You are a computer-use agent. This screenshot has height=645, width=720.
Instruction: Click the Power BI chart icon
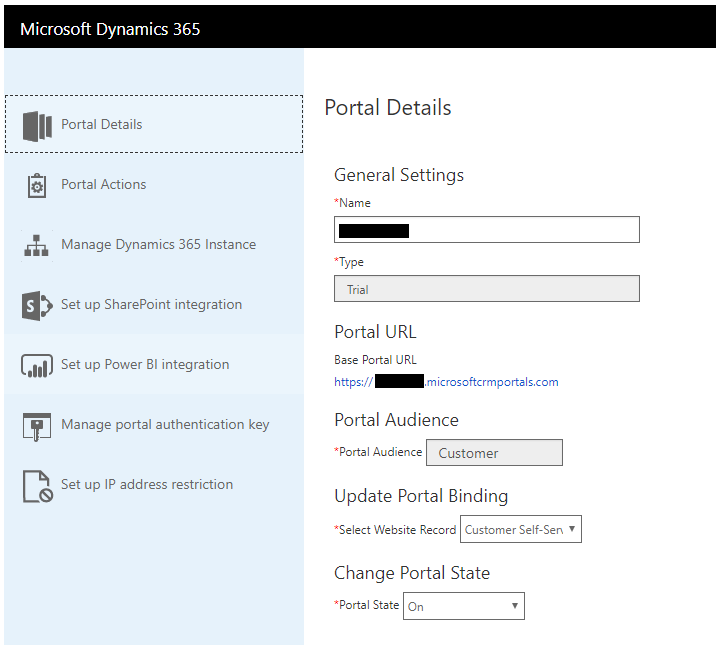tap(37, 365)
